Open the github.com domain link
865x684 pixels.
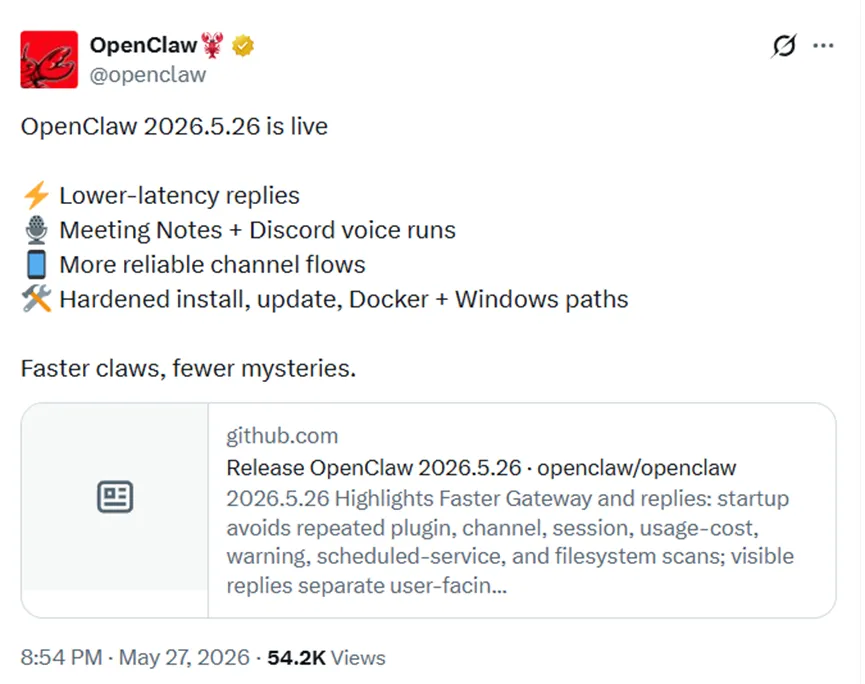coord(282,436)
